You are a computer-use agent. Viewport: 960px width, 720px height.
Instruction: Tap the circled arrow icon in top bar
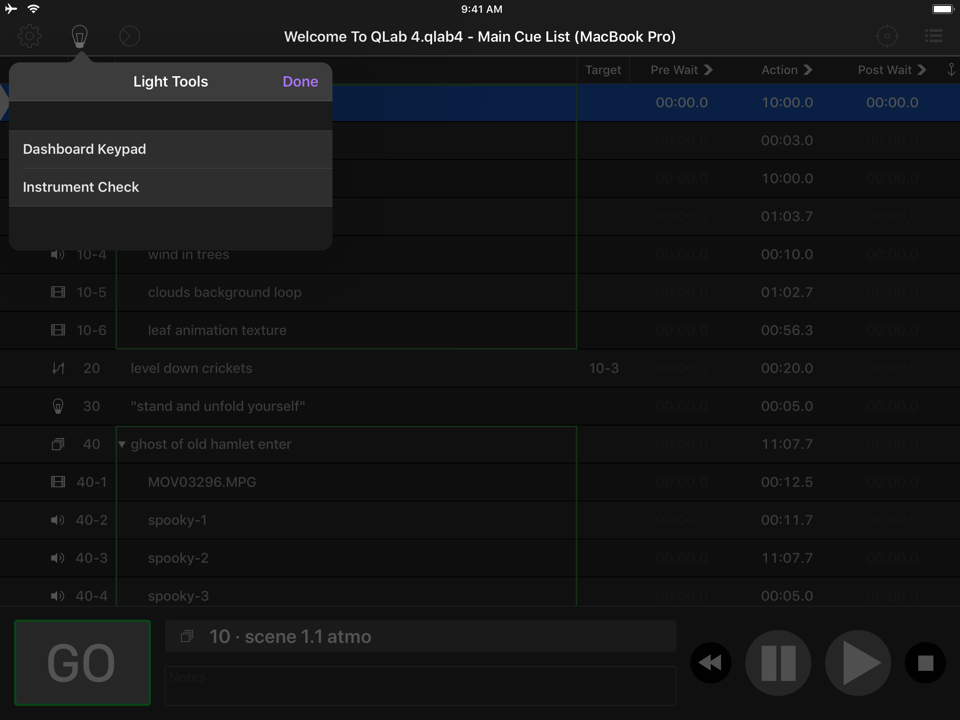click(129, 37)
